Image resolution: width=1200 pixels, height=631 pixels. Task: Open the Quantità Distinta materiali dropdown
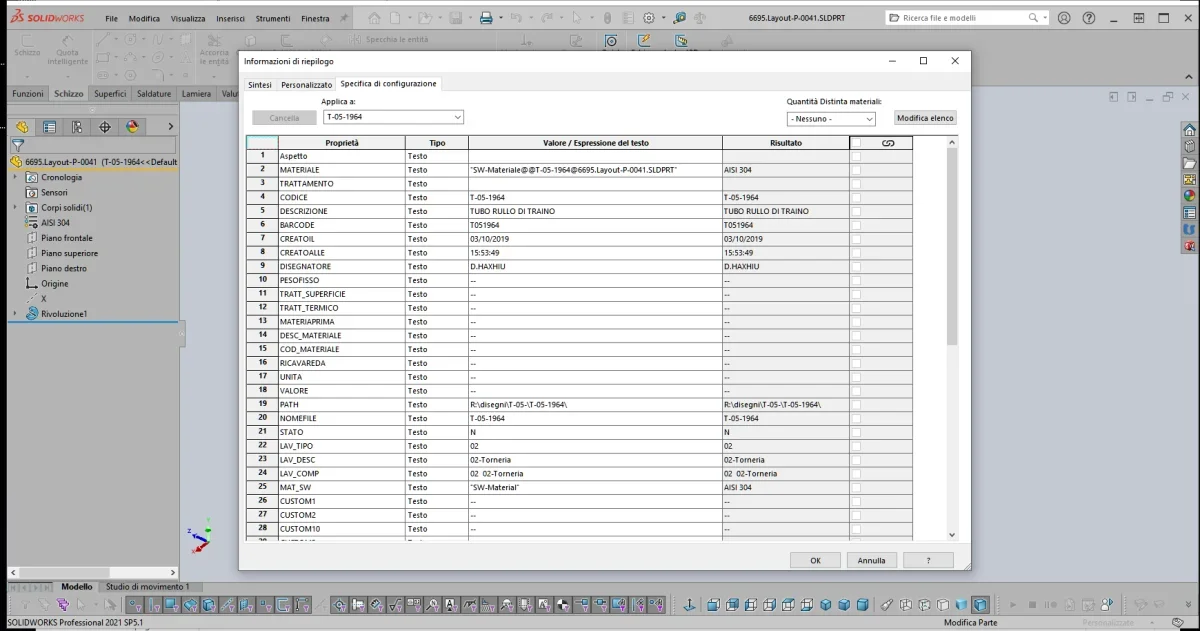(831, 118)
